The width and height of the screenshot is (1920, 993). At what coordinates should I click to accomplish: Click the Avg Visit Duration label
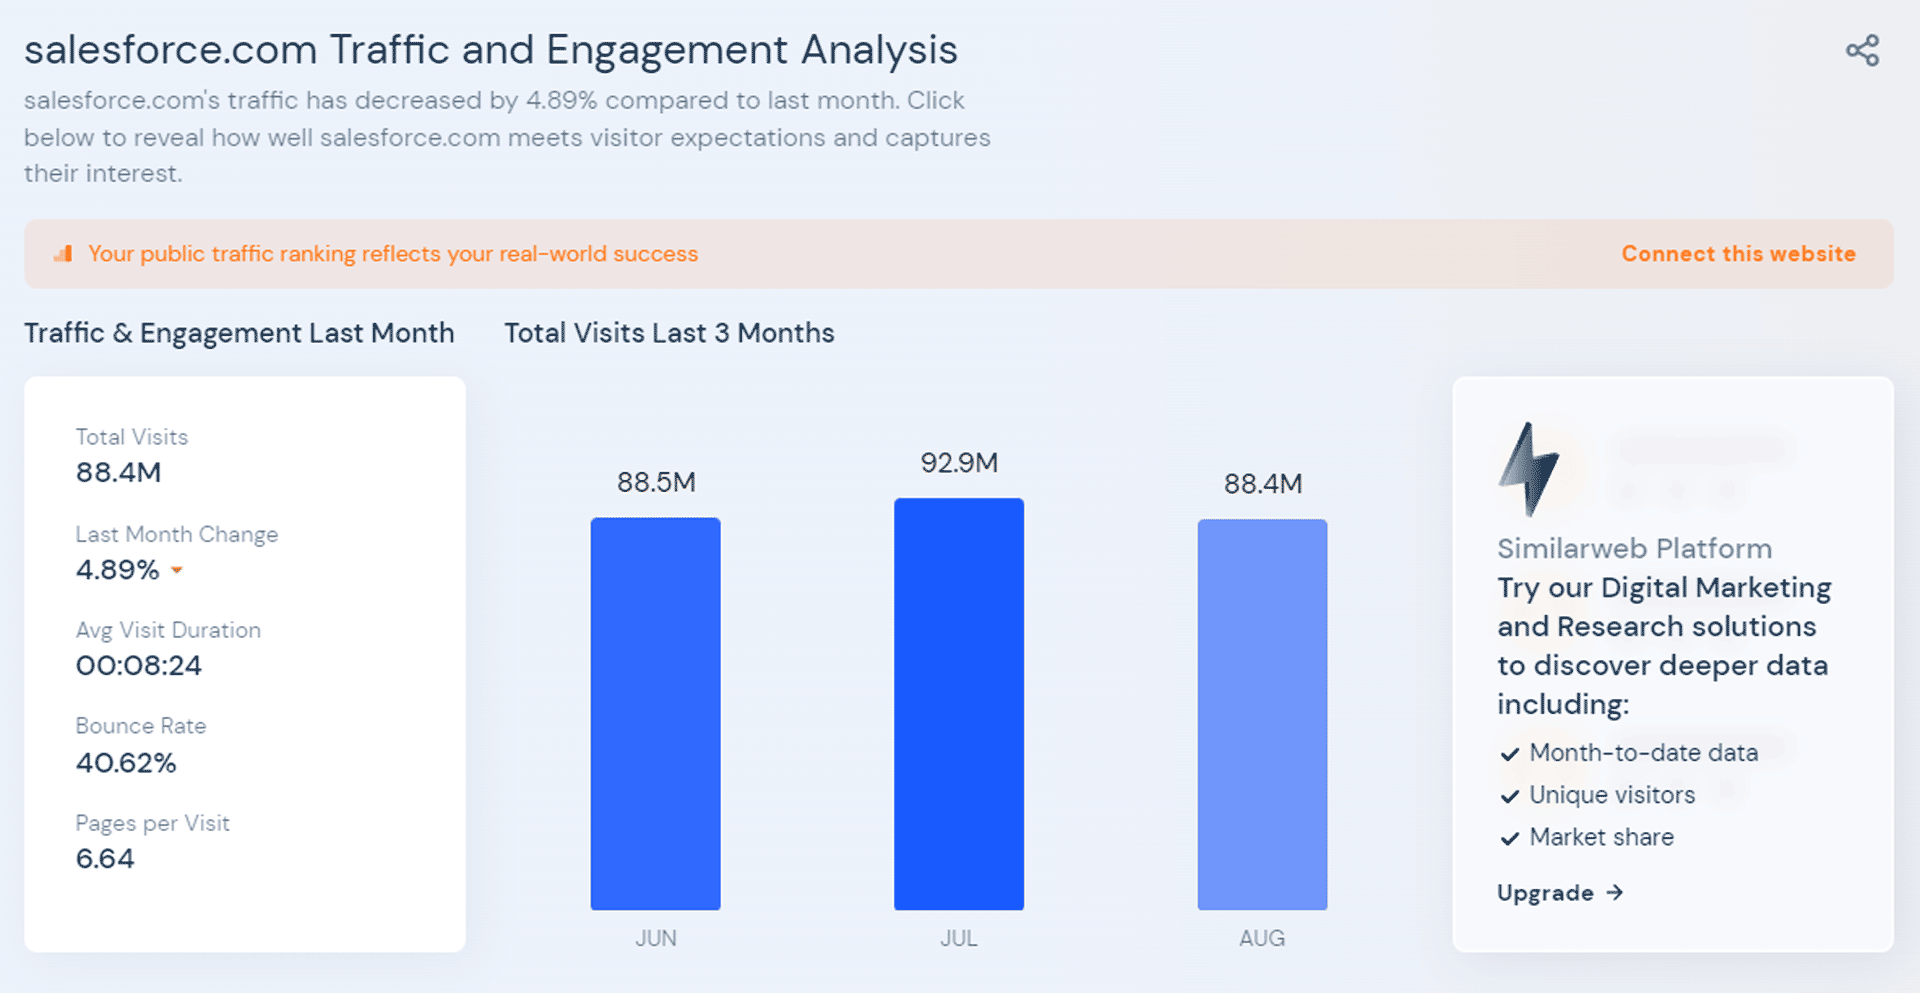point(168,631)
